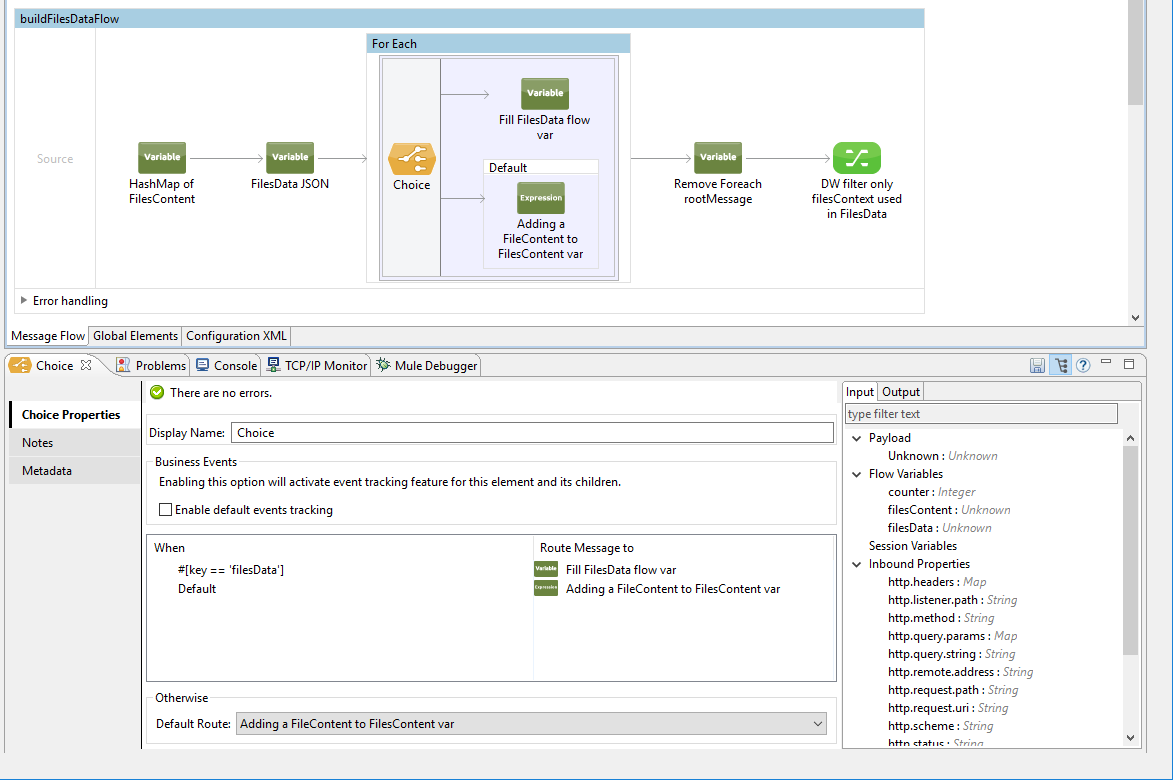Enable default events tracking checkbox
This screenshot has width=1173, height=781.
point(166,510)
